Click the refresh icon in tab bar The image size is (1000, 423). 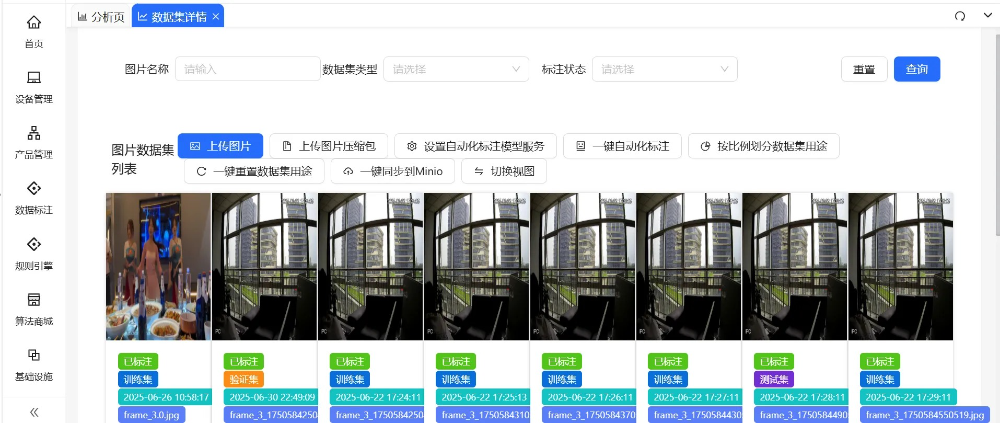(960, 16)
